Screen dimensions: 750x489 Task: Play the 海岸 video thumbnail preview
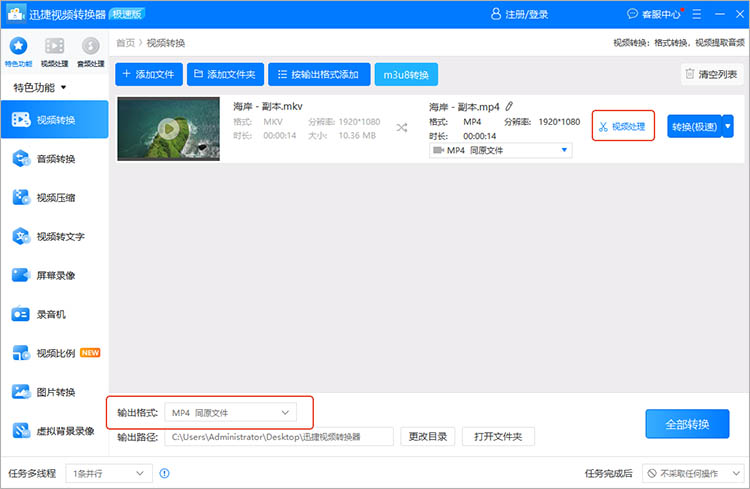pyautogui.click(x=168, y=128)
